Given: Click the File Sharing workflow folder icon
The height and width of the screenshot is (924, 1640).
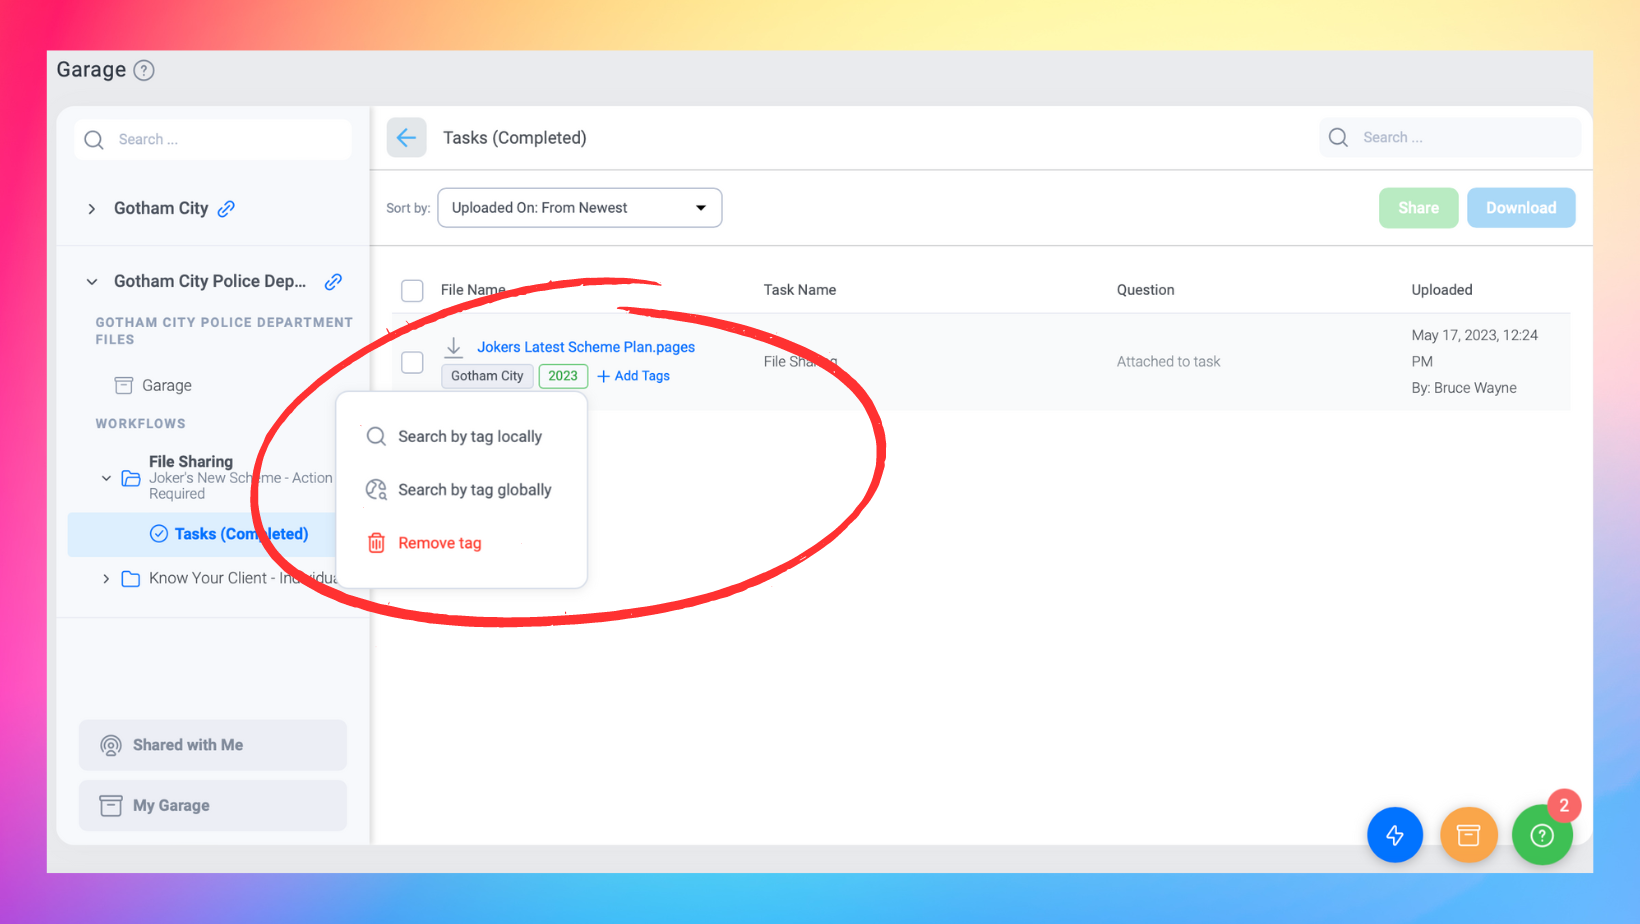Looking at the screenshot, I should (130, 479).
